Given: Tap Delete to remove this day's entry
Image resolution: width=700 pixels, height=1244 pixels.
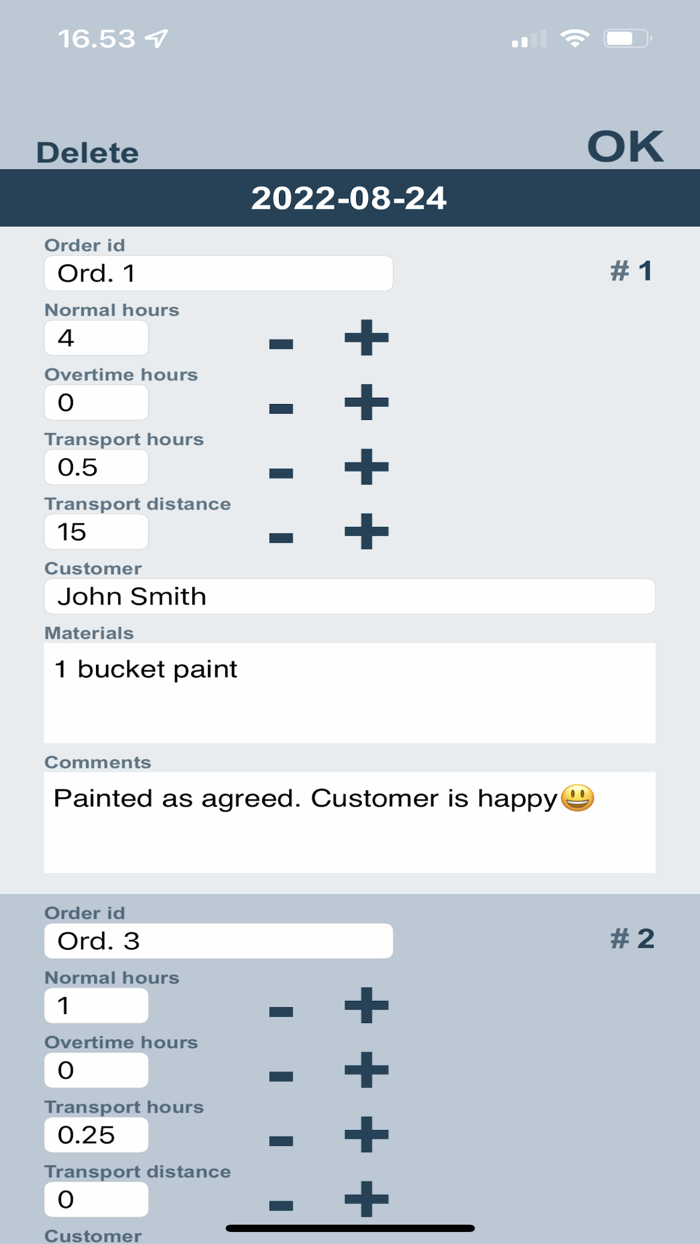Looking at the screenshot, I should click(86, 152).
